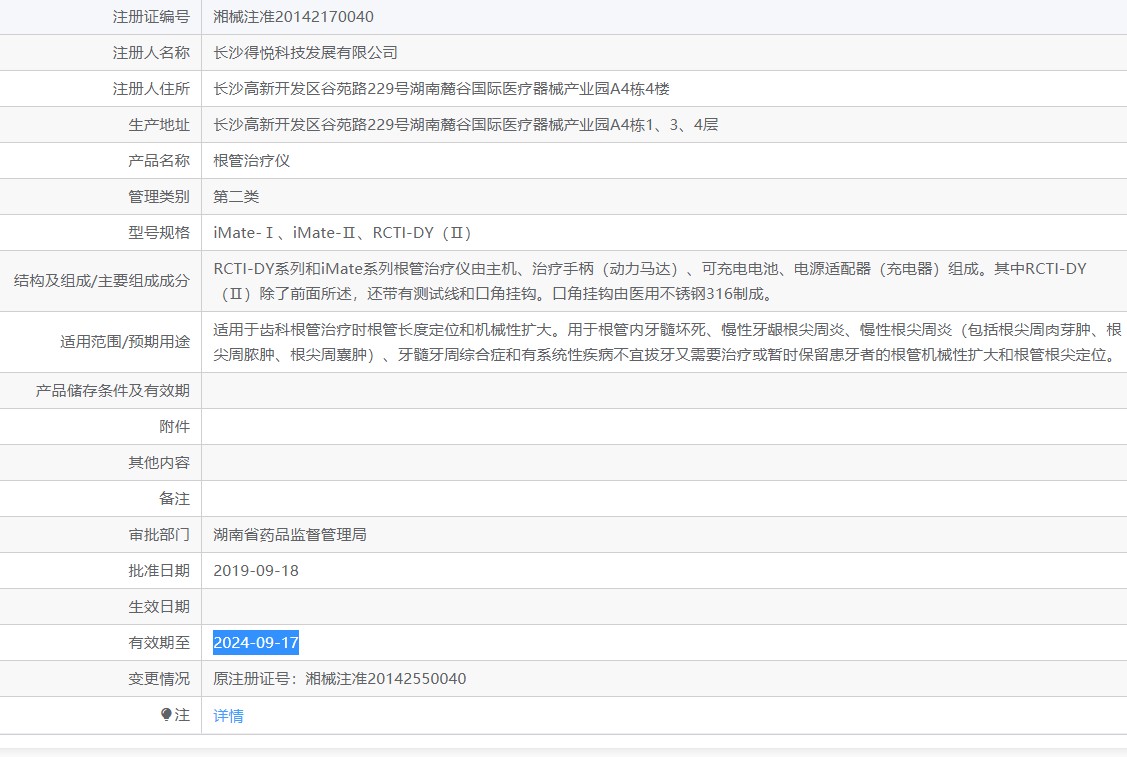The height and width of the screenshot is (757, 1127).
Task: Click the 型号规格 row label
Action: tap(159, 232)
